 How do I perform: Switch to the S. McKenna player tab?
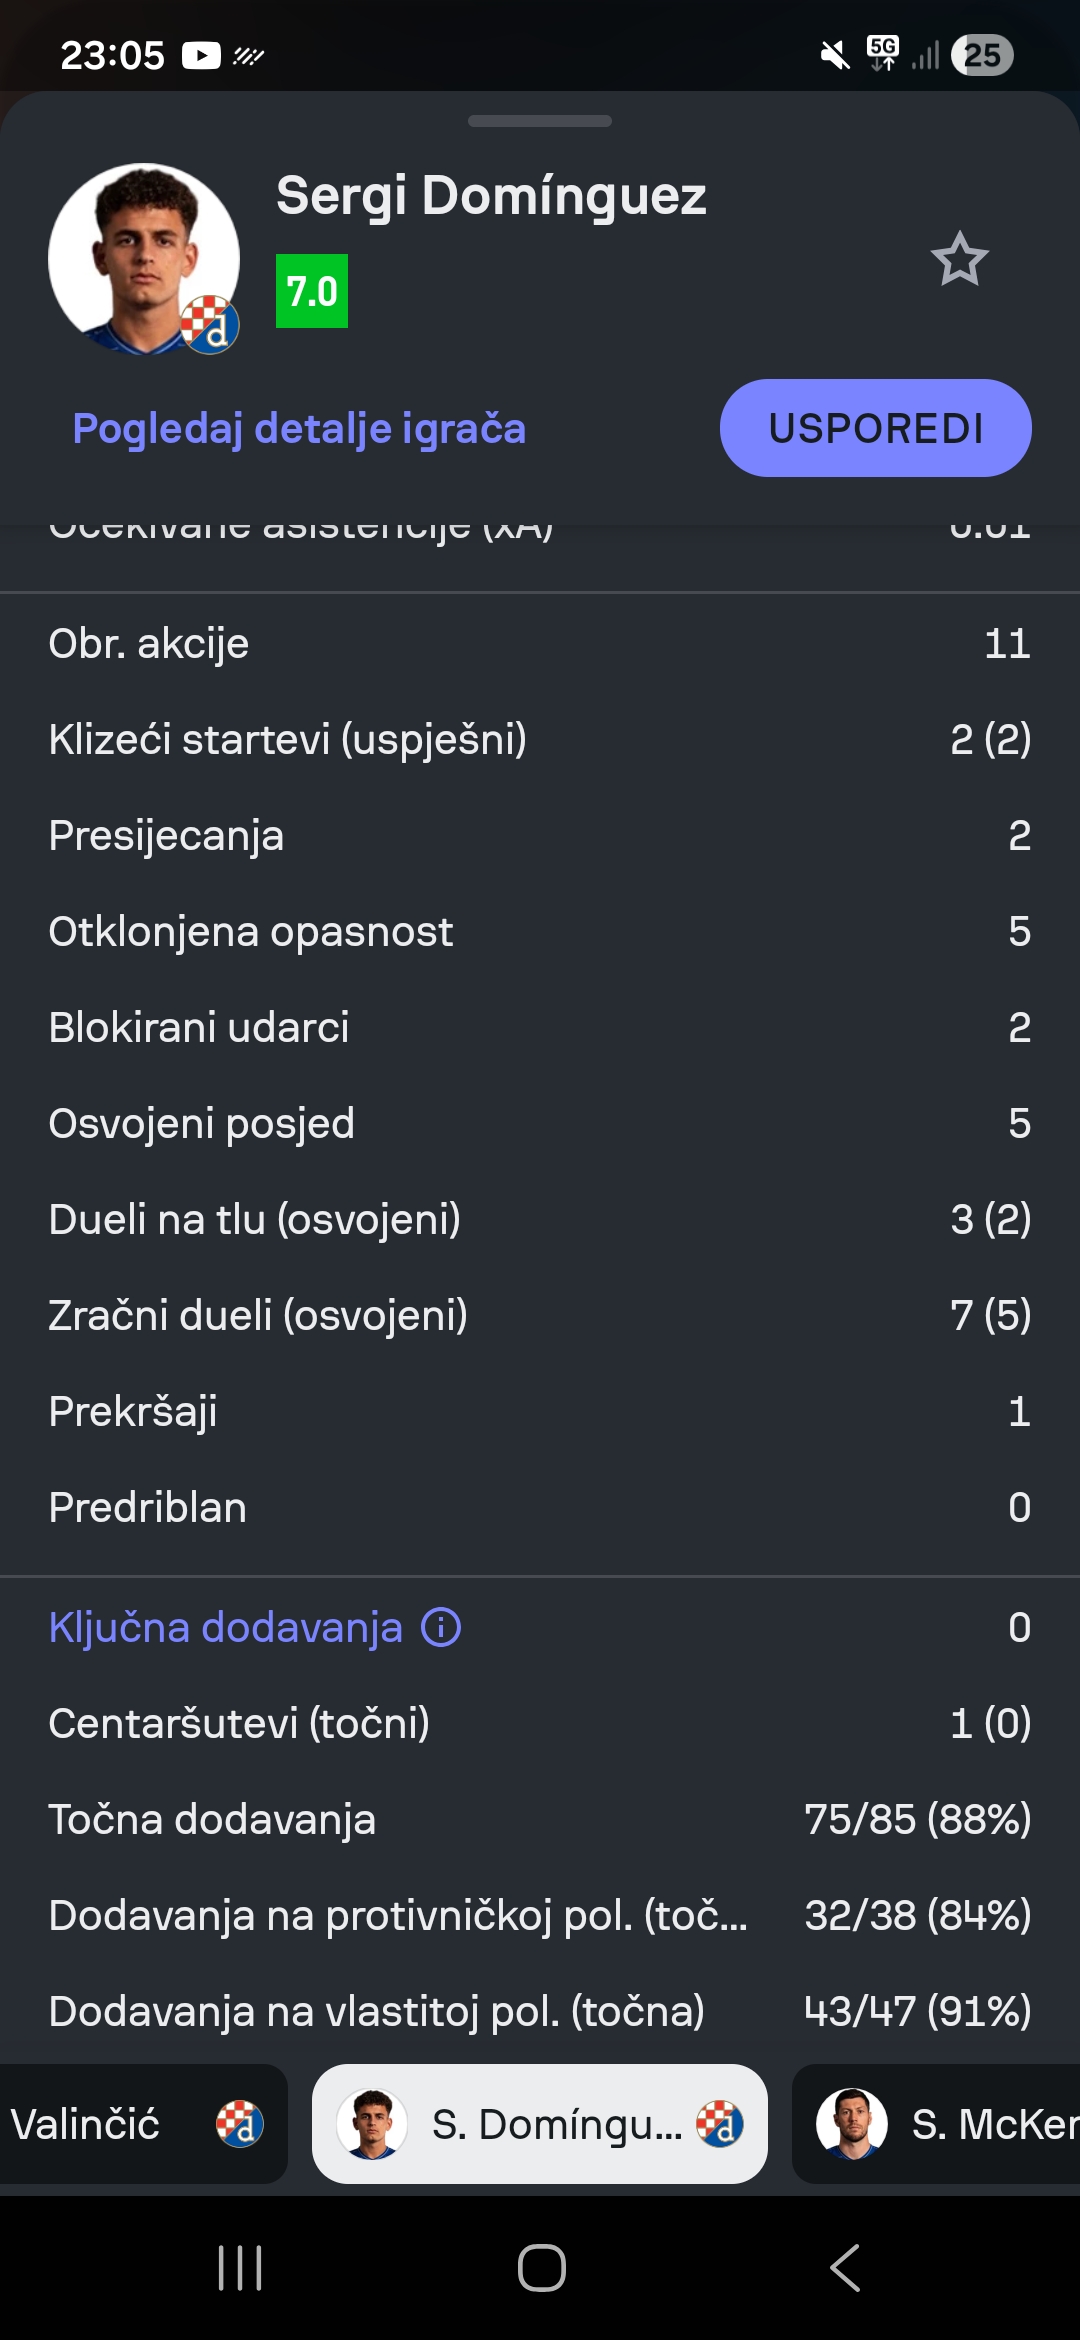(936, 2124)
